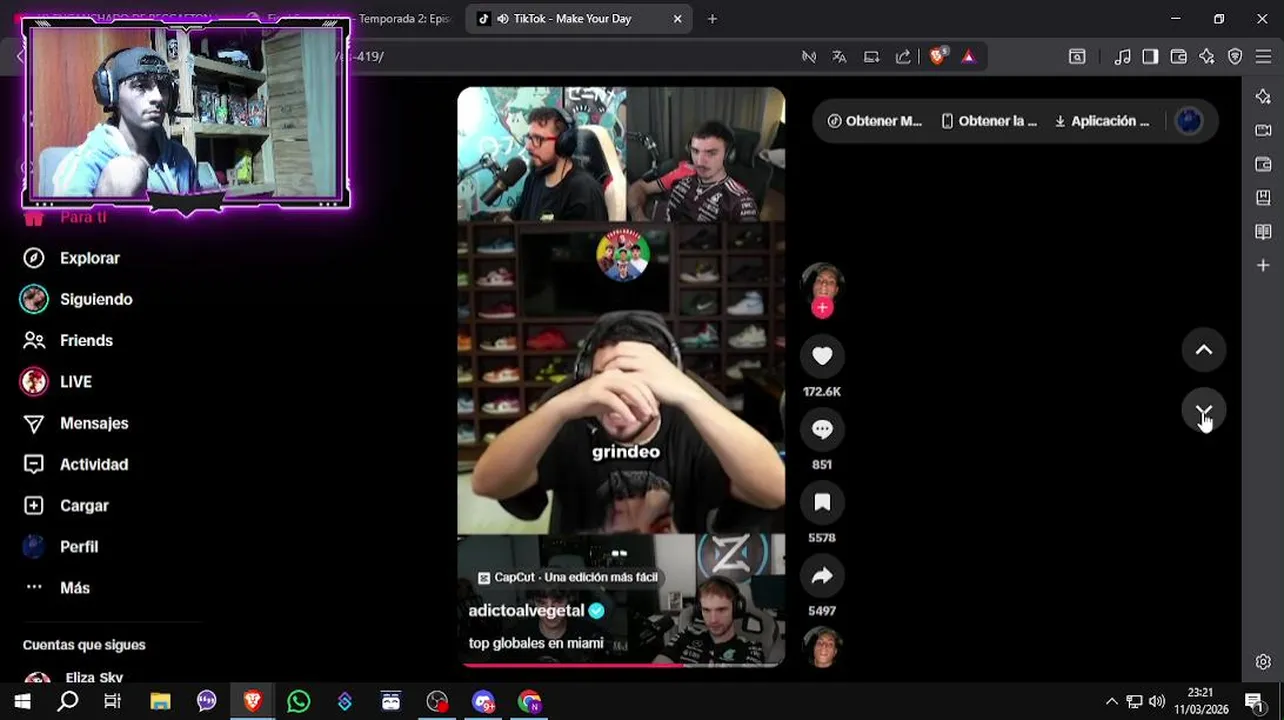Click the tab search icon in toolbar
The height and width of the screenshot is (720, 1284).
tap(1077, 57)
